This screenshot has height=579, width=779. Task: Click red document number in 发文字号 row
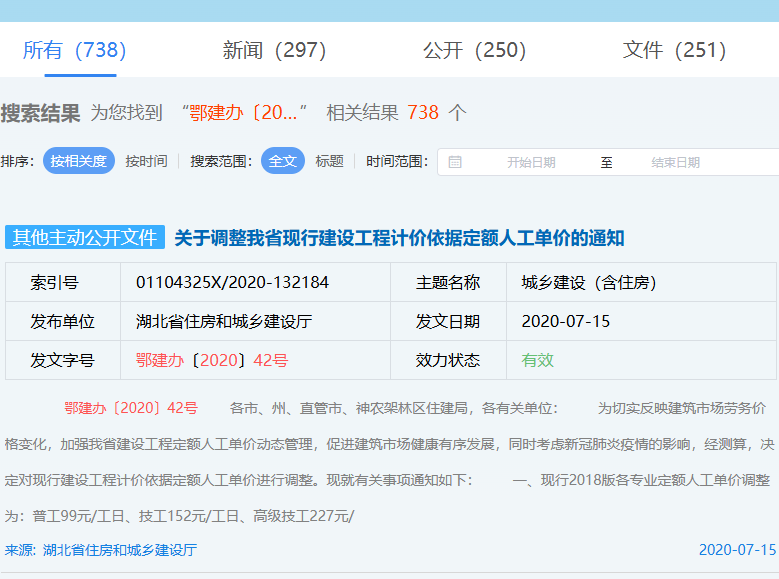pos(211,360)
